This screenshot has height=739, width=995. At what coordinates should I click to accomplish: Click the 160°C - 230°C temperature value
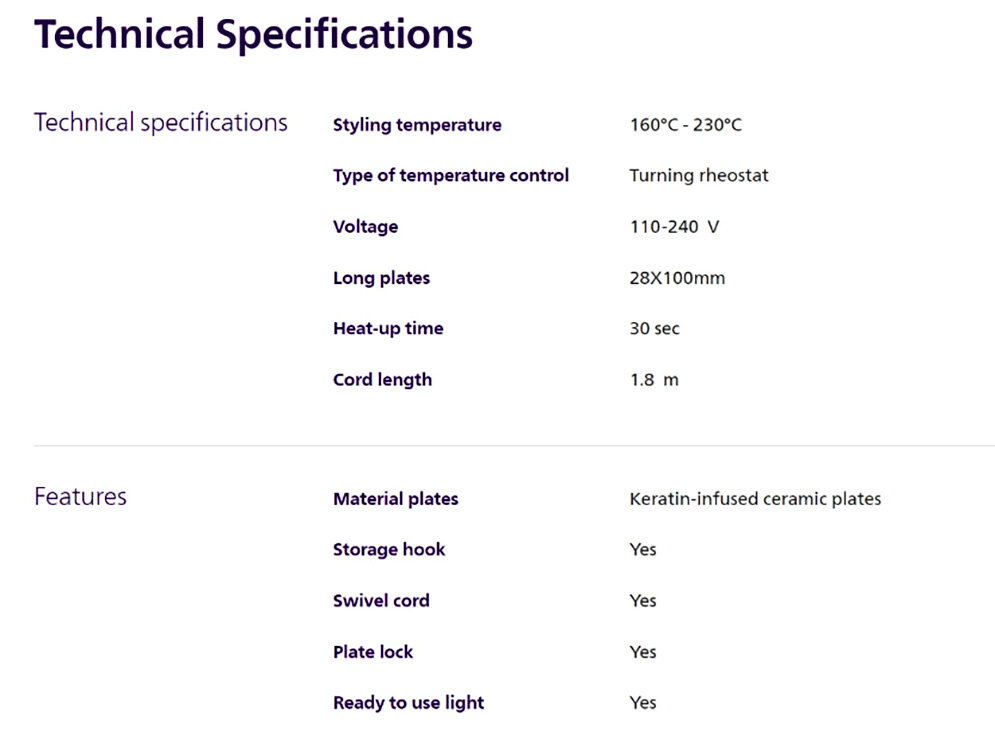pos(685,125)
